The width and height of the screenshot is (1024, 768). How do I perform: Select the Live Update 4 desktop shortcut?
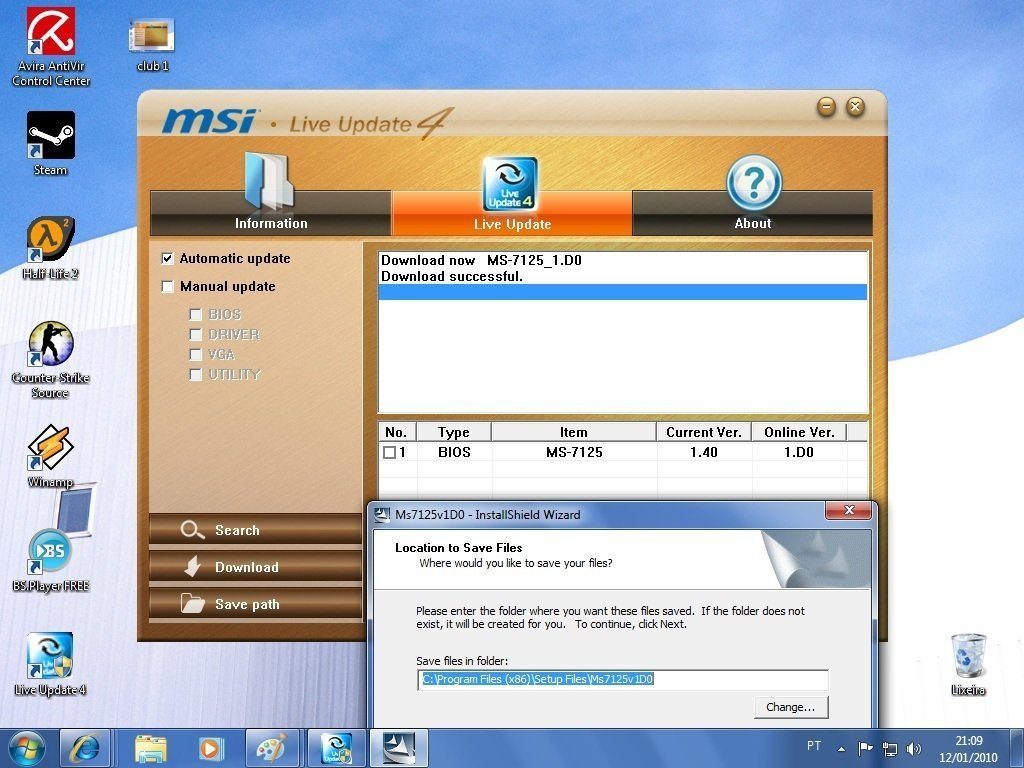pos(50,664)
